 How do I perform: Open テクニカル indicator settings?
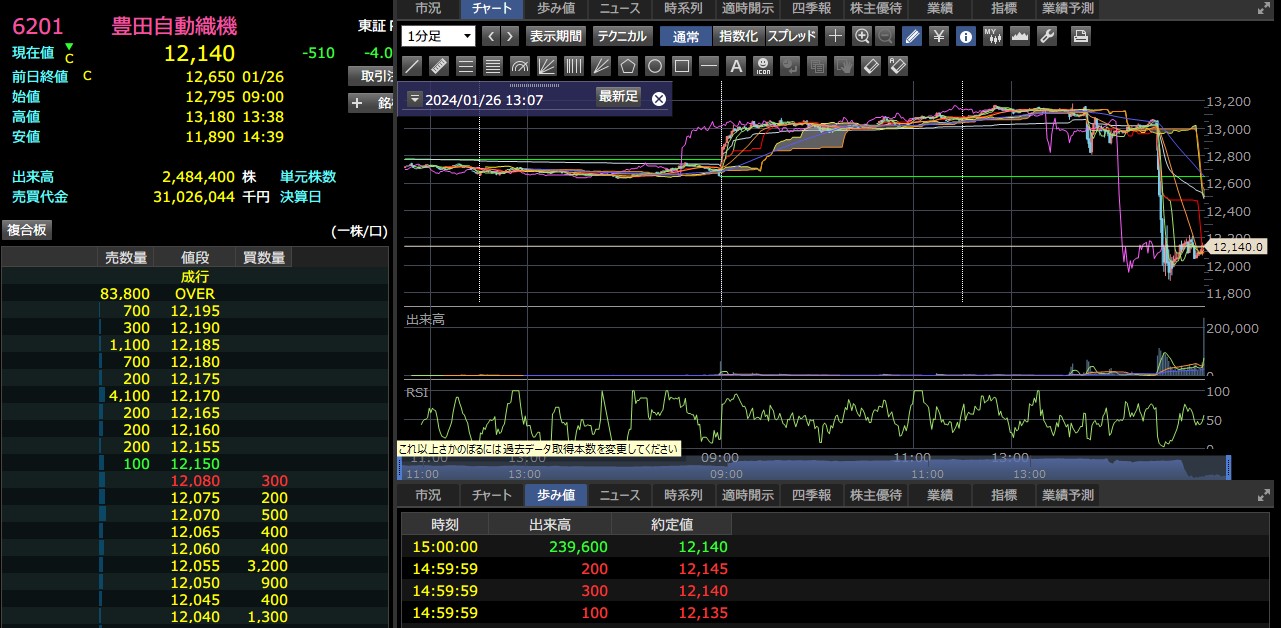click(622, 36)
